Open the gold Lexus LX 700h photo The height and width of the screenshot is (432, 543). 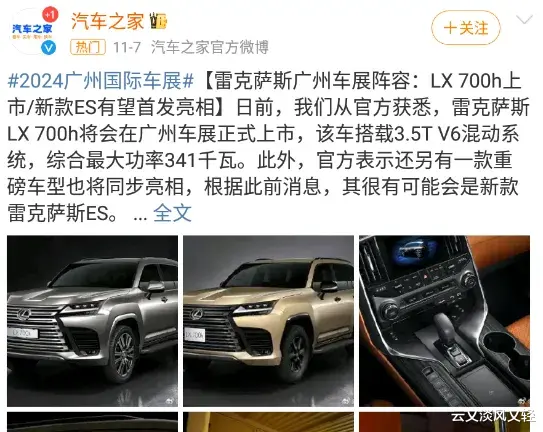click(x=268, y=321)
